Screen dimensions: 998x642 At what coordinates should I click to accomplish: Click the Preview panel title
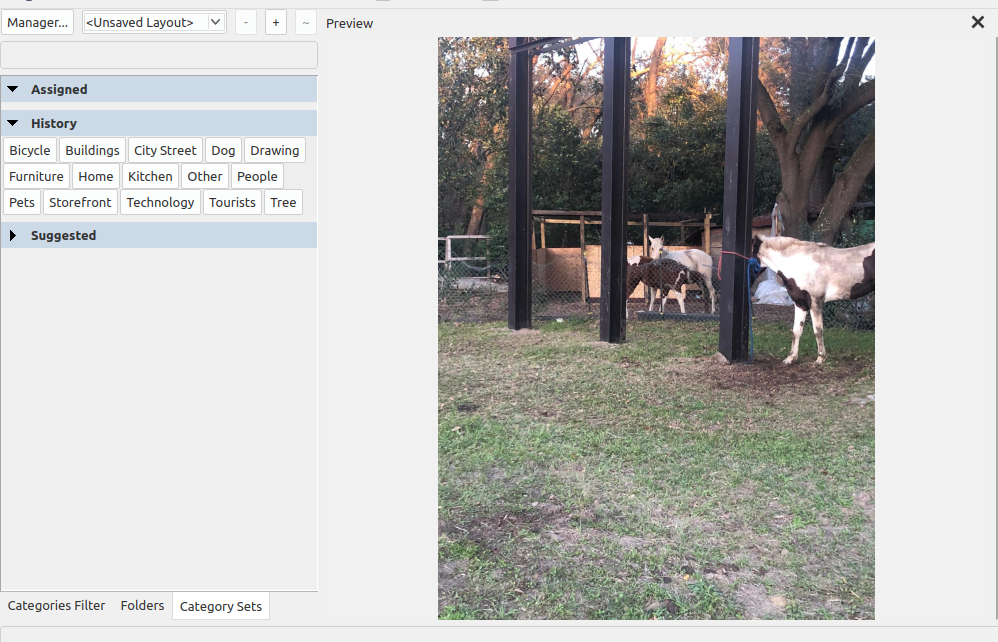[x=349, y=24]
